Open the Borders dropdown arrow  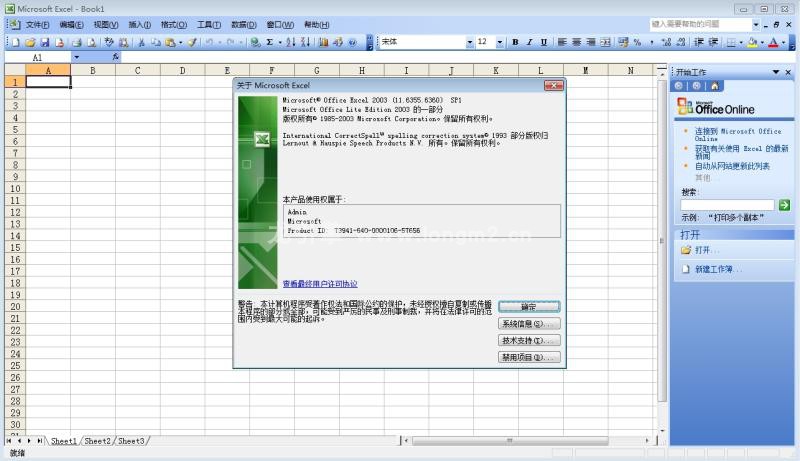coord(741,42)
